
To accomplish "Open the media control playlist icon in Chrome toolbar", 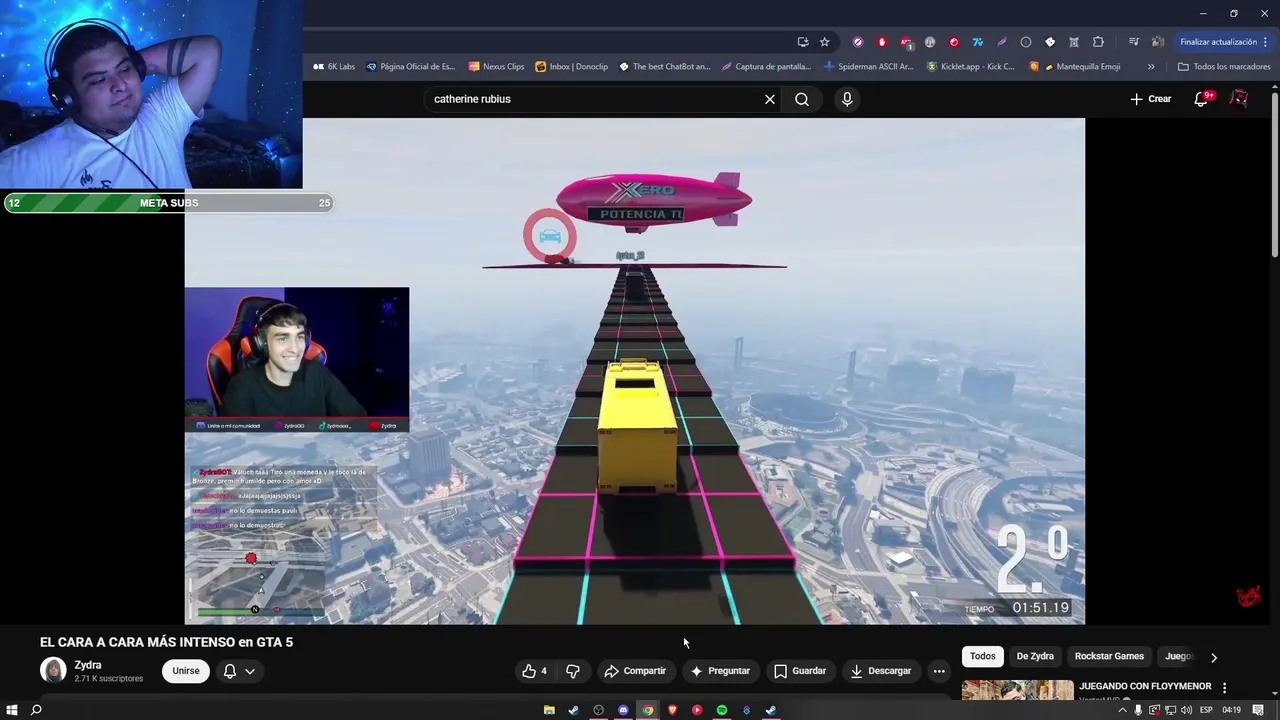I will pos(1133,42).
